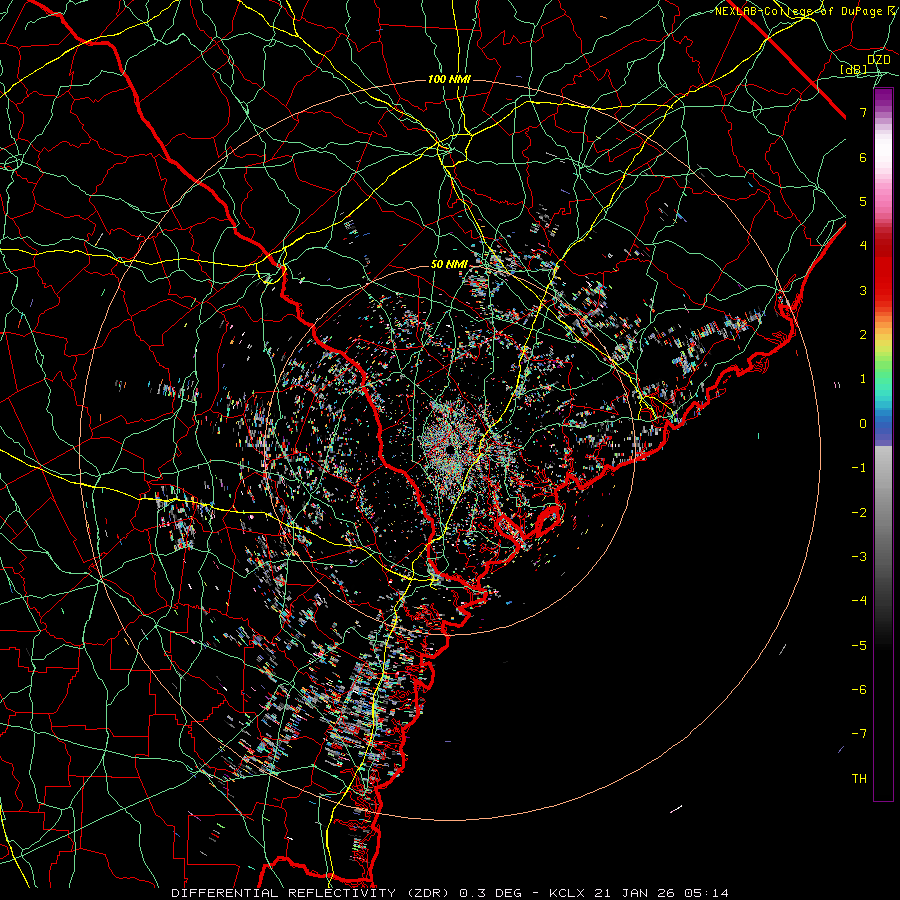Click the 100 NMI range ring label
The width and height of the screenshot is (900, 900).
click(449, 79)
